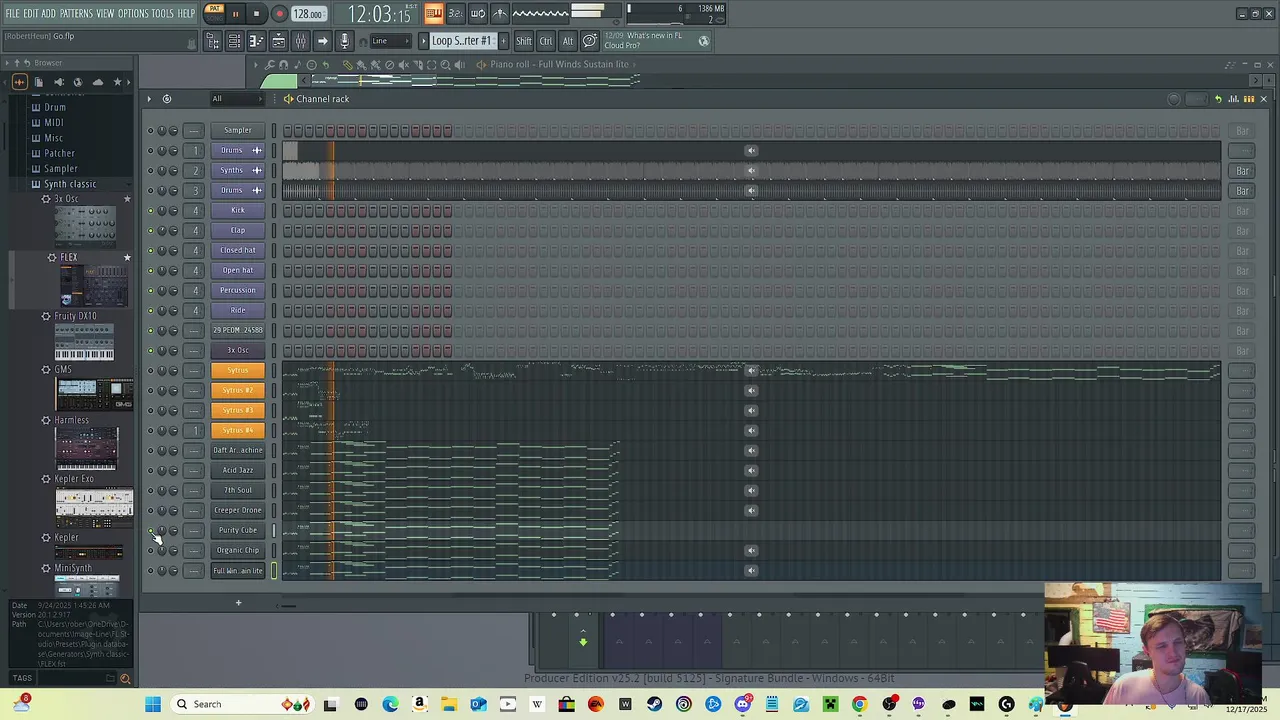The height and width of the screenshot is (720, 1280).
Task: Click the red record button
Action: (279, 14)
